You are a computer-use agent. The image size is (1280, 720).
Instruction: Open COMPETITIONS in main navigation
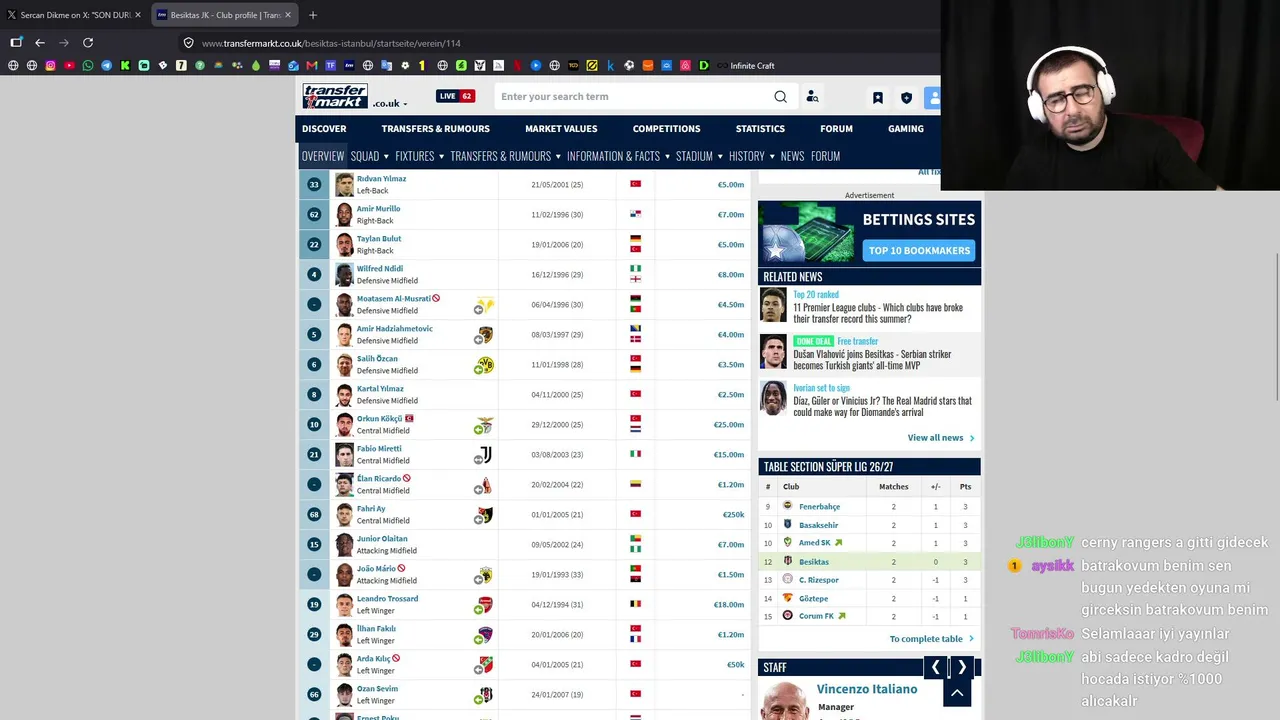pyautogui.click(x=667, y=129)
